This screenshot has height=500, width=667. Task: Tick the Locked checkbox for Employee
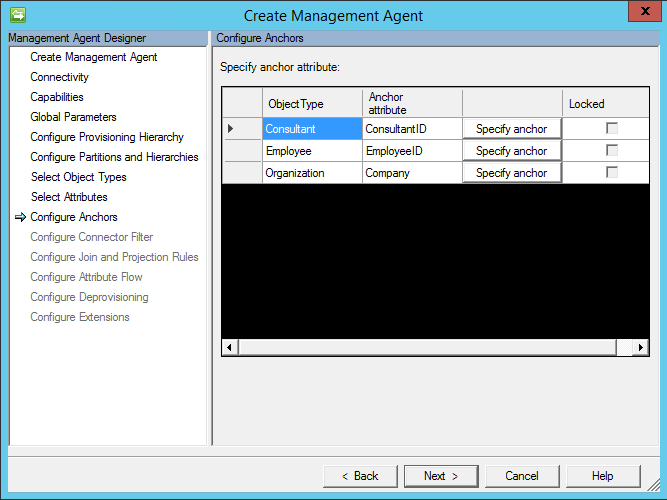click(x=612, y=150)
